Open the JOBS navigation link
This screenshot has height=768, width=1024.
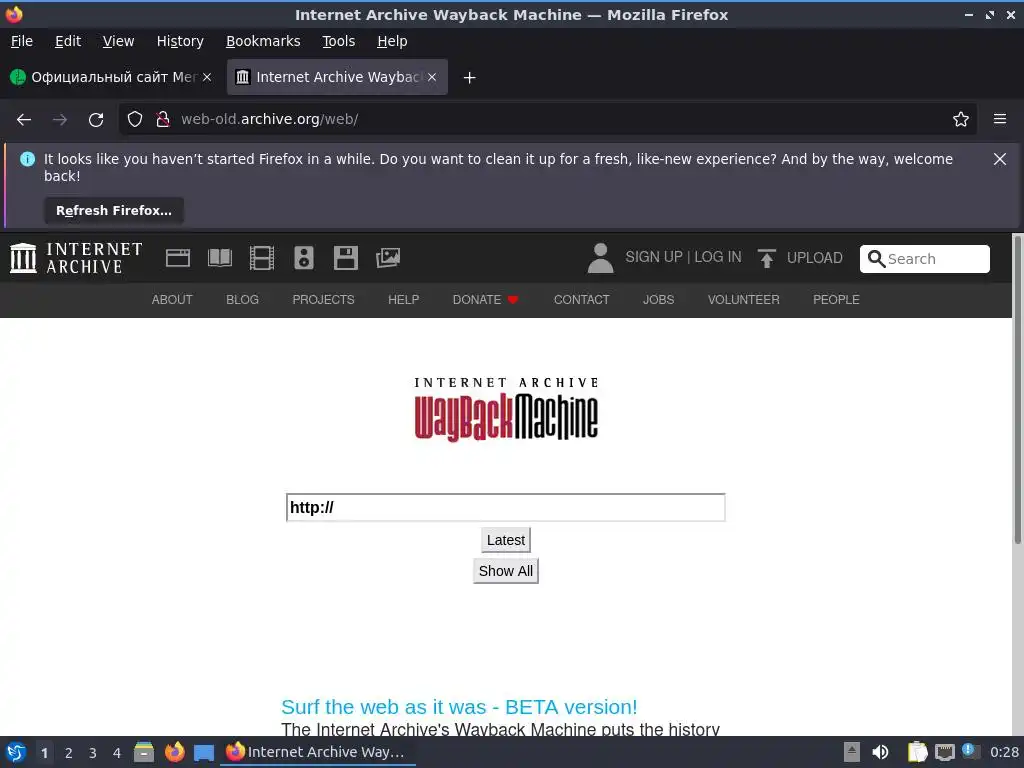(x=658, y=300)
